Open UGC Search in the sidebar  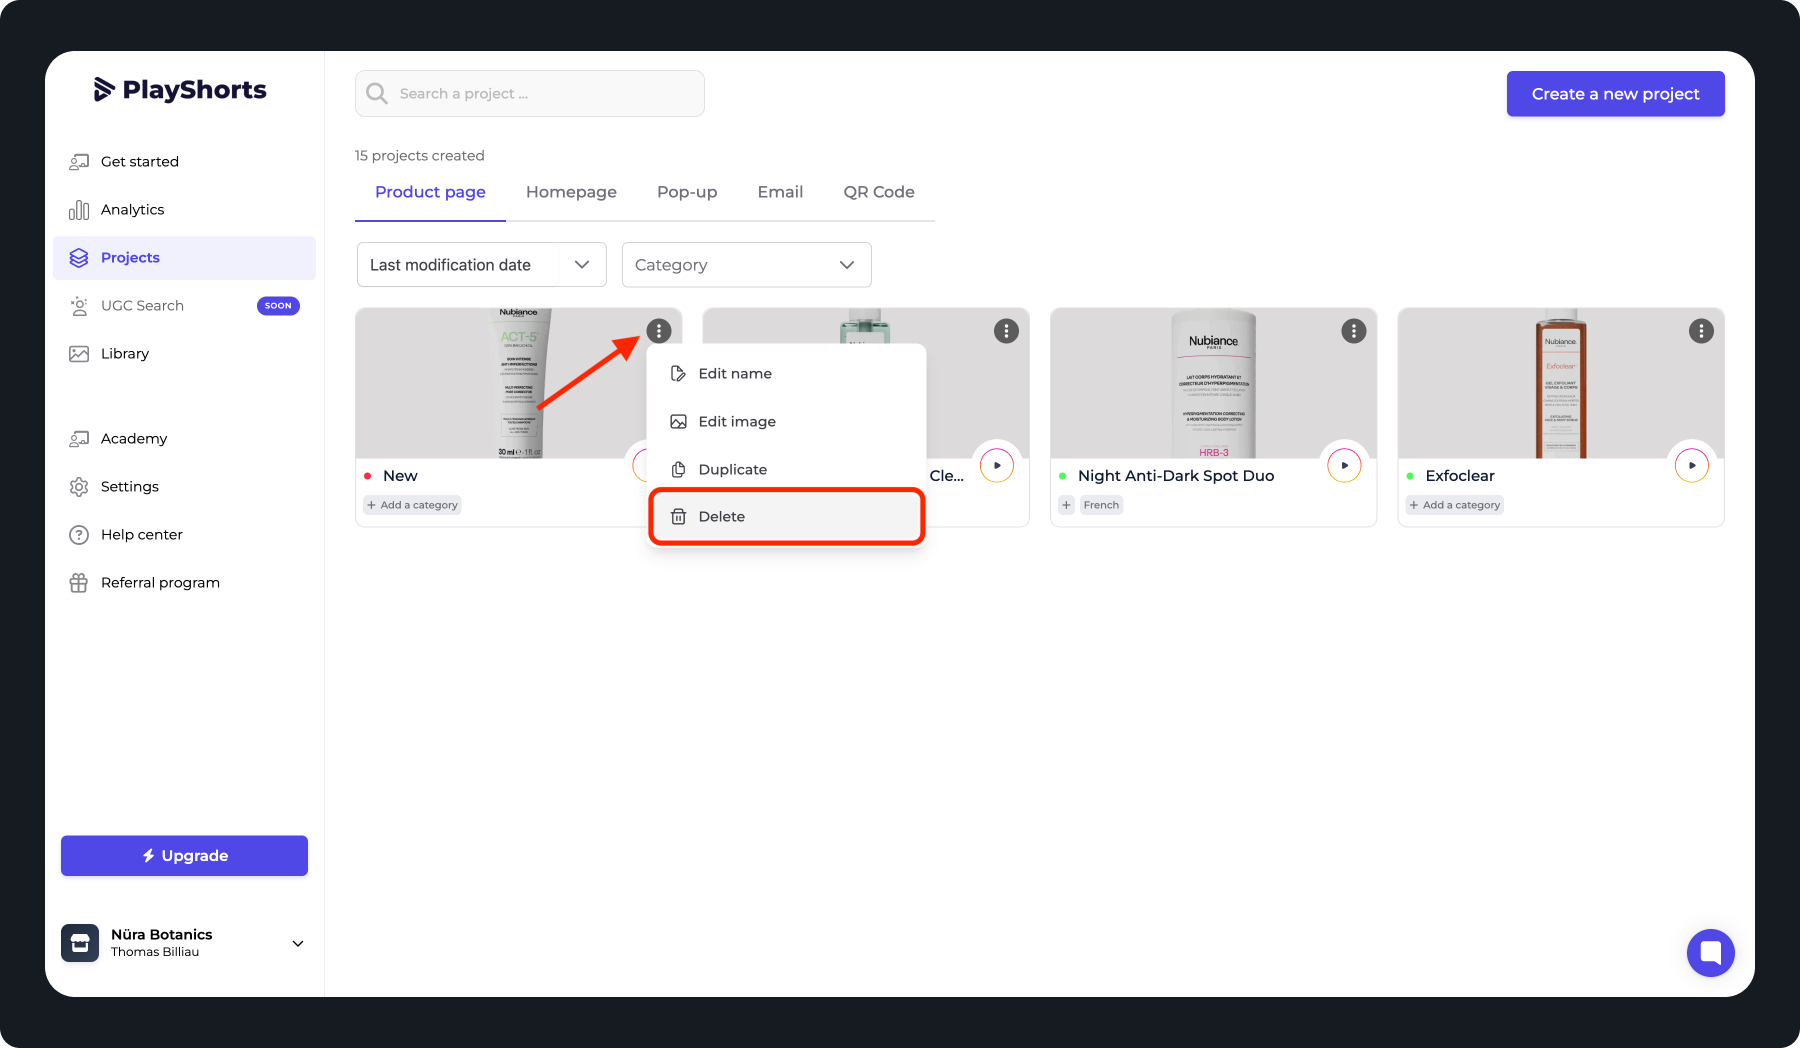pos(184,306)
